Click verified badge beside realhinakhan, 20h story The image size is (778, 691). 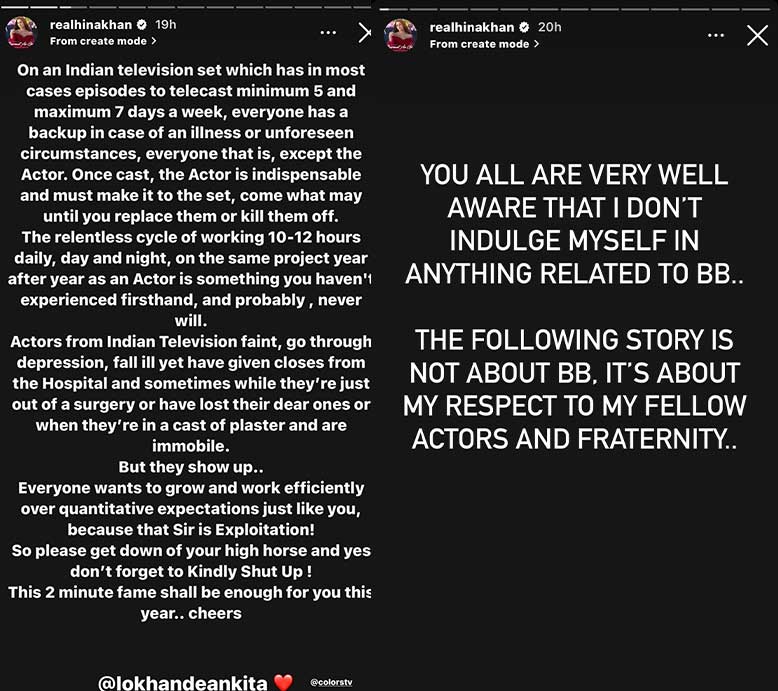pyautogui.click(x=523, y=27)
